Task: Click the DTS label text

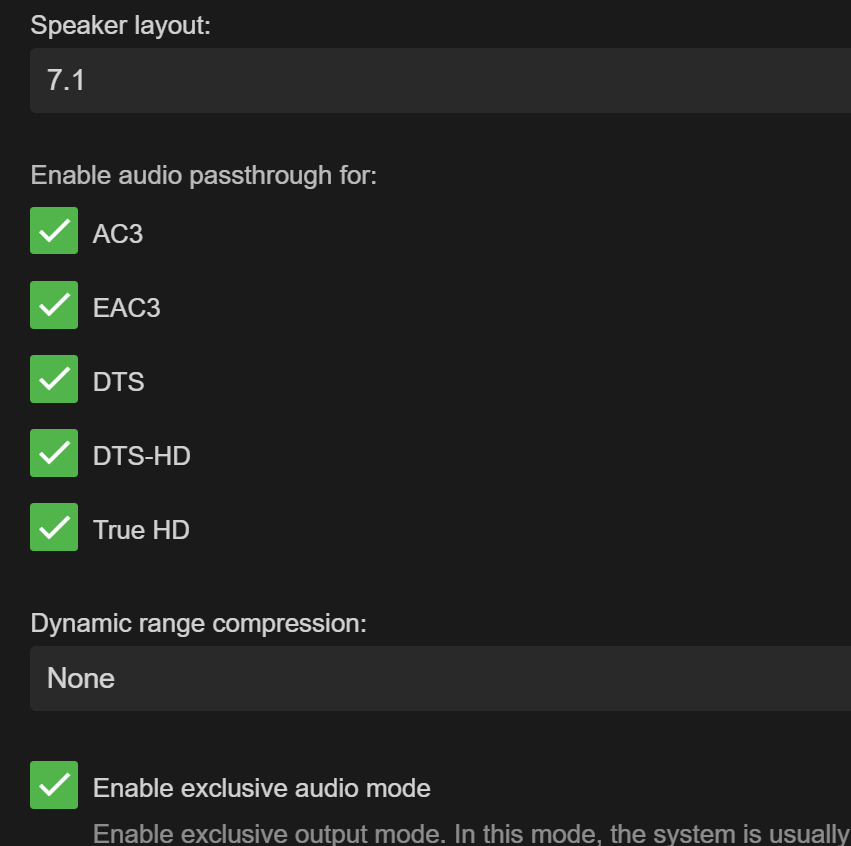Action: 118,382
